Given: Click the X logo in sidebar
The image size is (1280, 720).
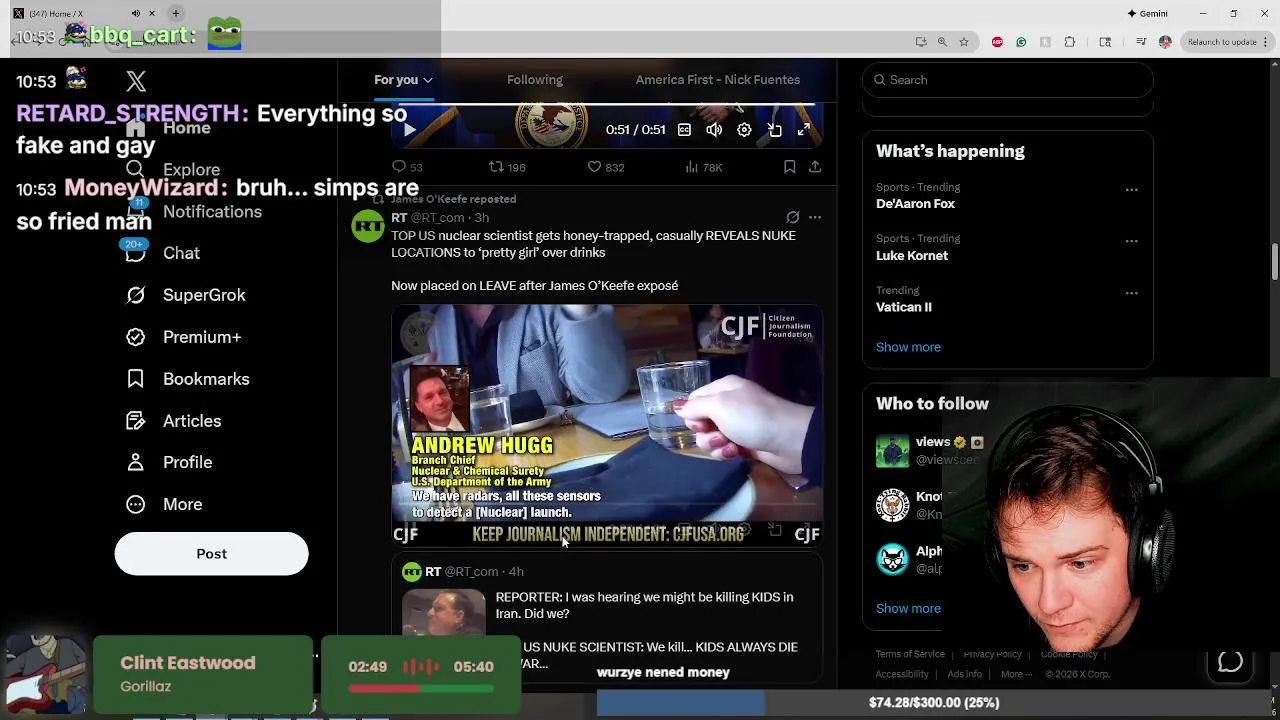Looking at the screenshot, I should [136, 82].
